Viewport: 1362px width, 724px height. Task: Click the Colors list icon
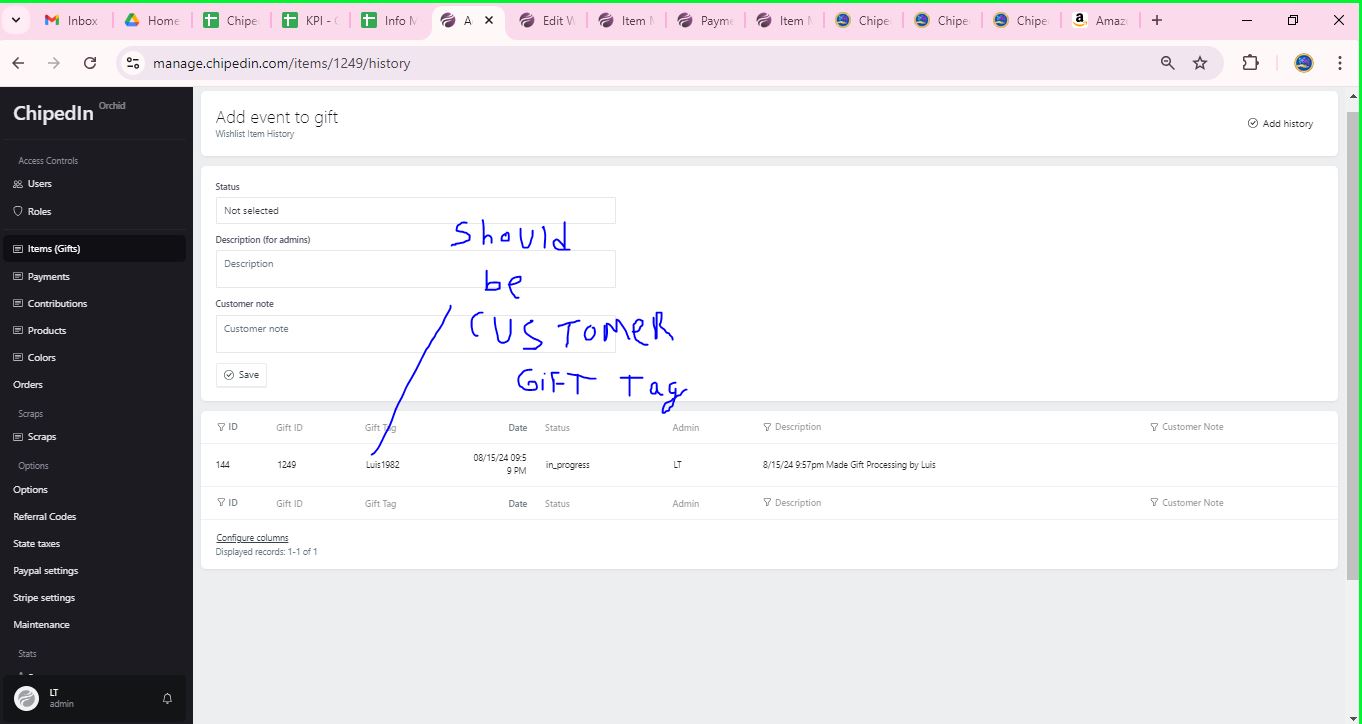[18, 358]
